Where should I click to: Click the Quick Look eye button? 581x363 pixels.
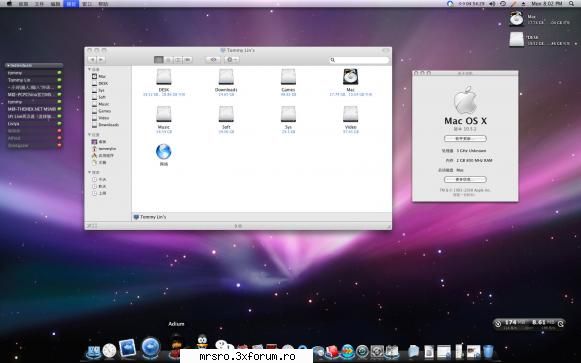coord(213,60)
